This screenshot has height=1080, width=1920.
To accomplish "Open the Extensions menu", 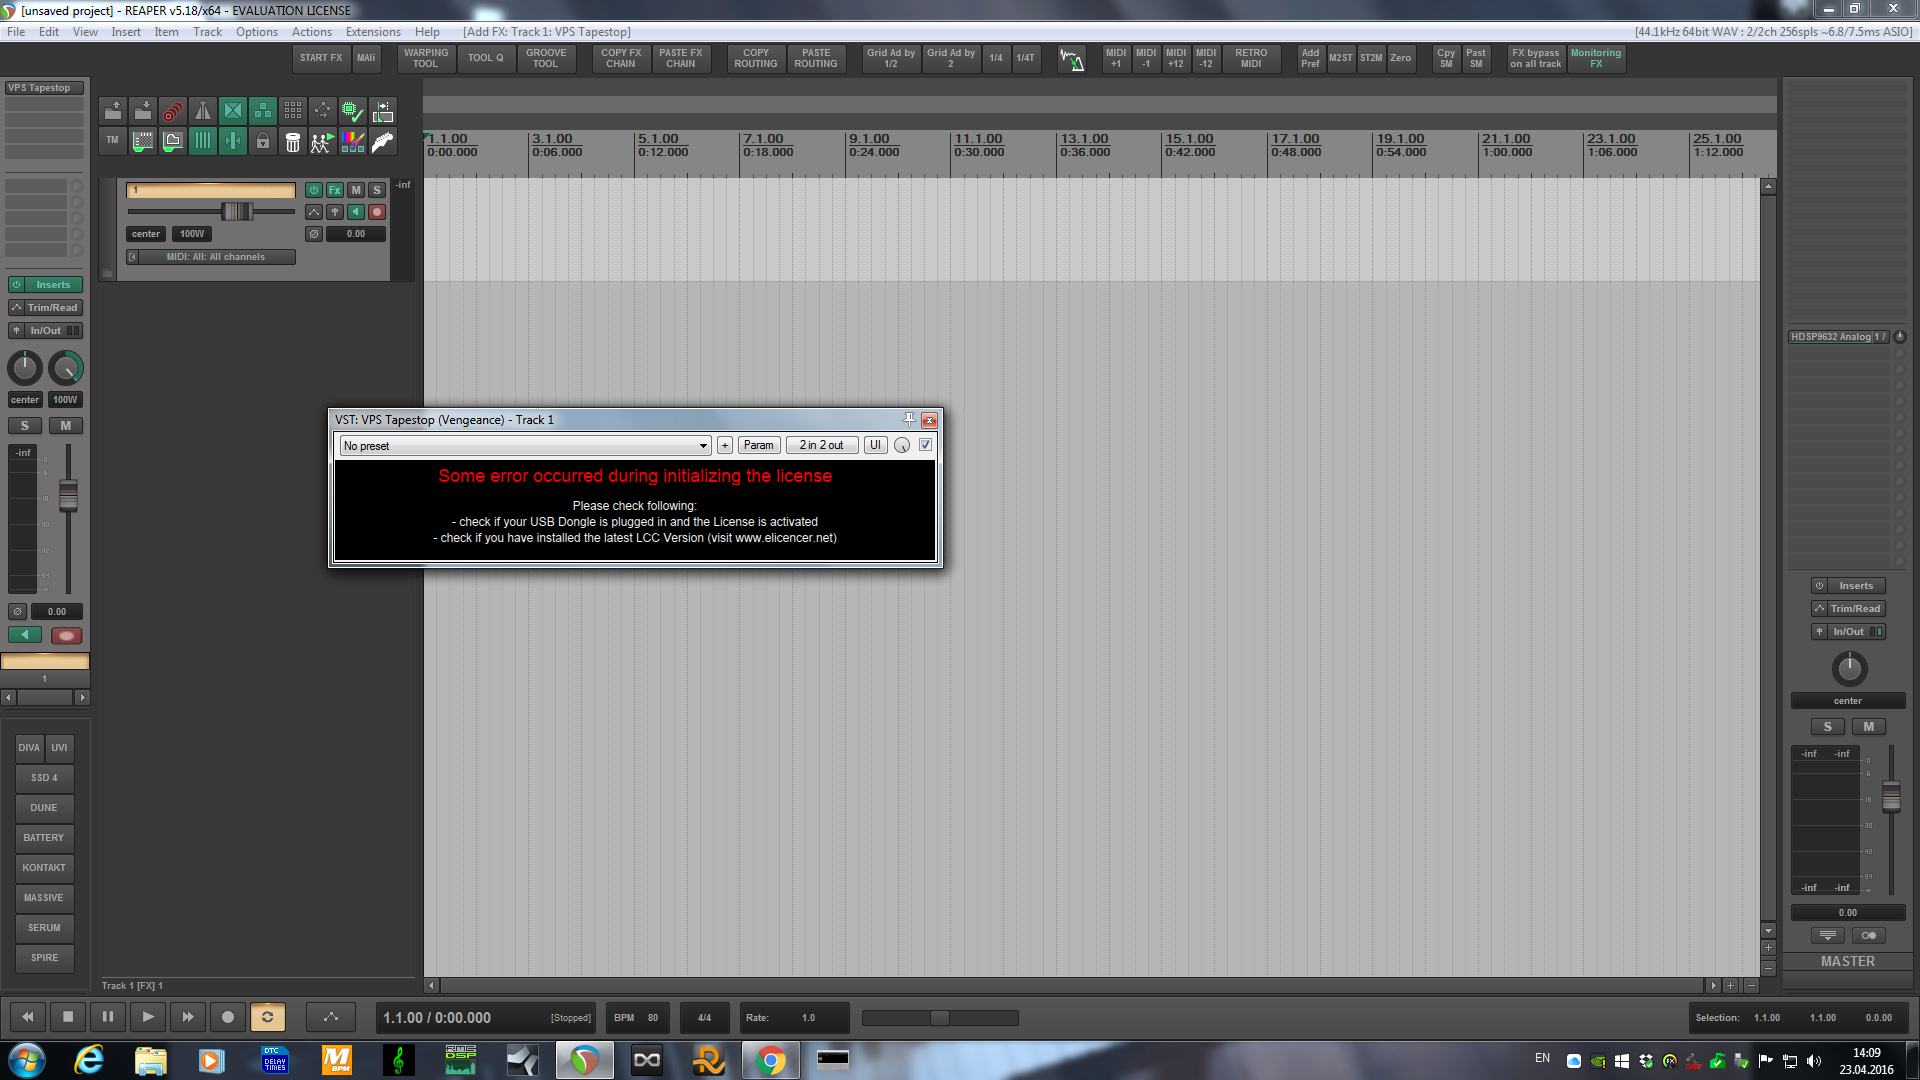I will pos(373,32).
